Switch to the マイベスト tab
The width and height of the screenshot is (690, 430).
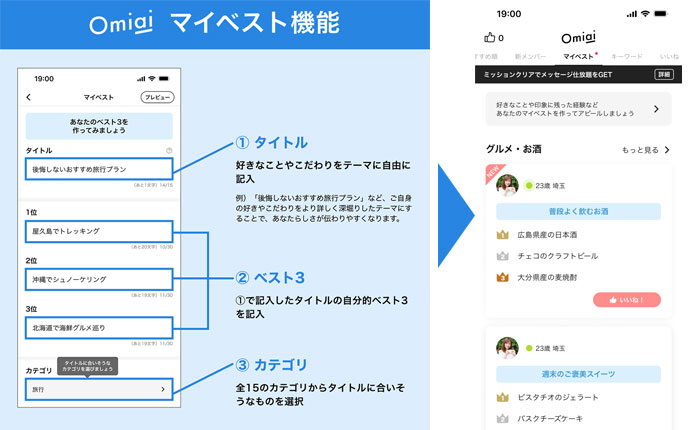[579, 56]
